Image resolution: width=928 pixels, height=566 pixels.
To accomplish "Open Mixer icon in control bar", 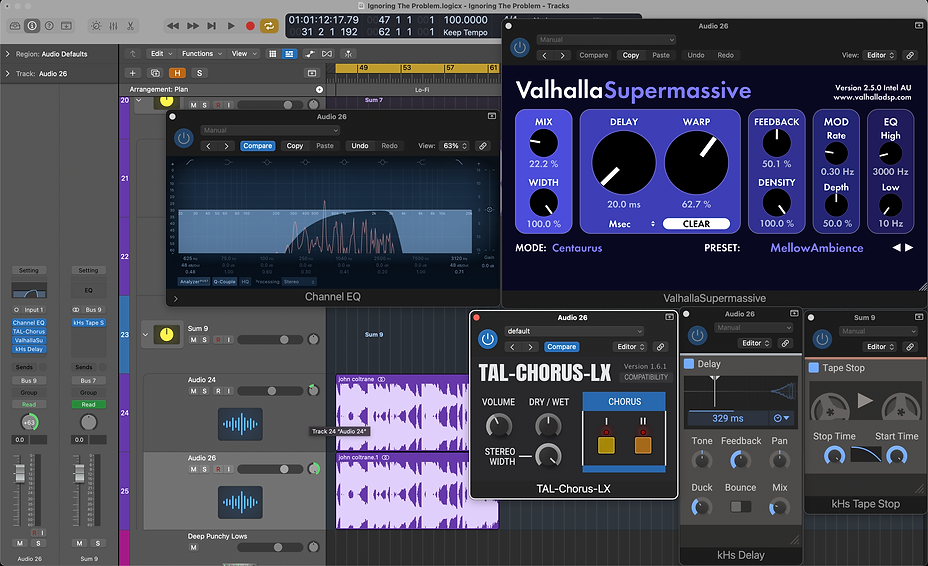I will click(x=113, y=26).
